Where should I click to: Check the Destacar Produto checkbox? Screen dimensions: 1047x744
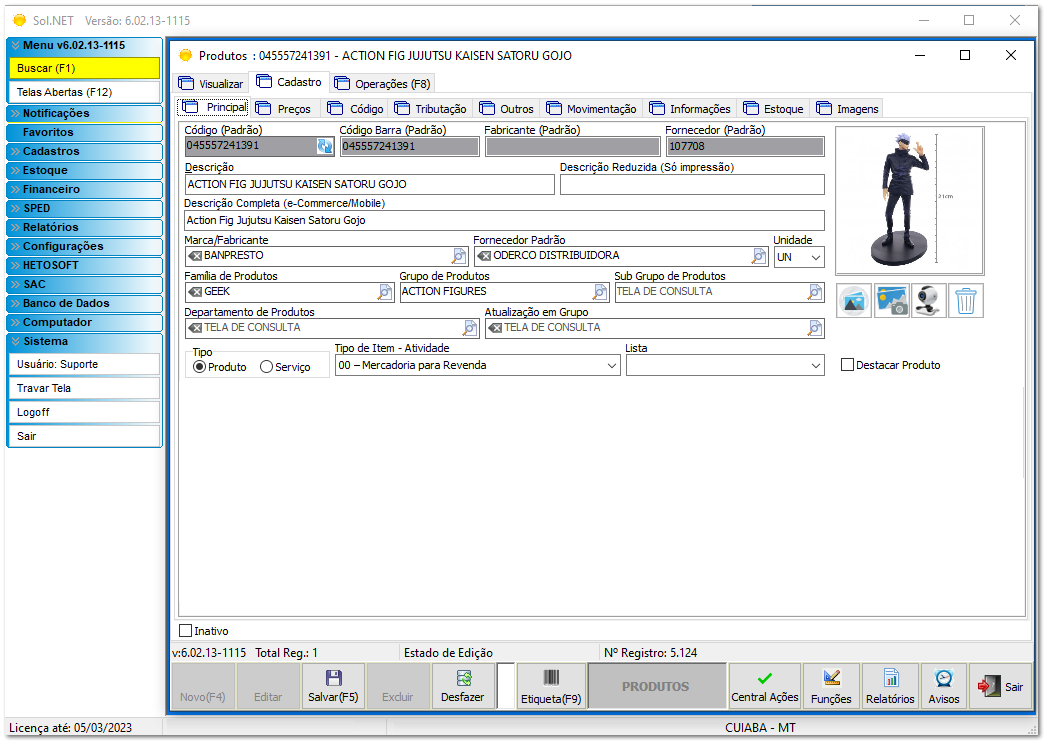coord(848,364)
